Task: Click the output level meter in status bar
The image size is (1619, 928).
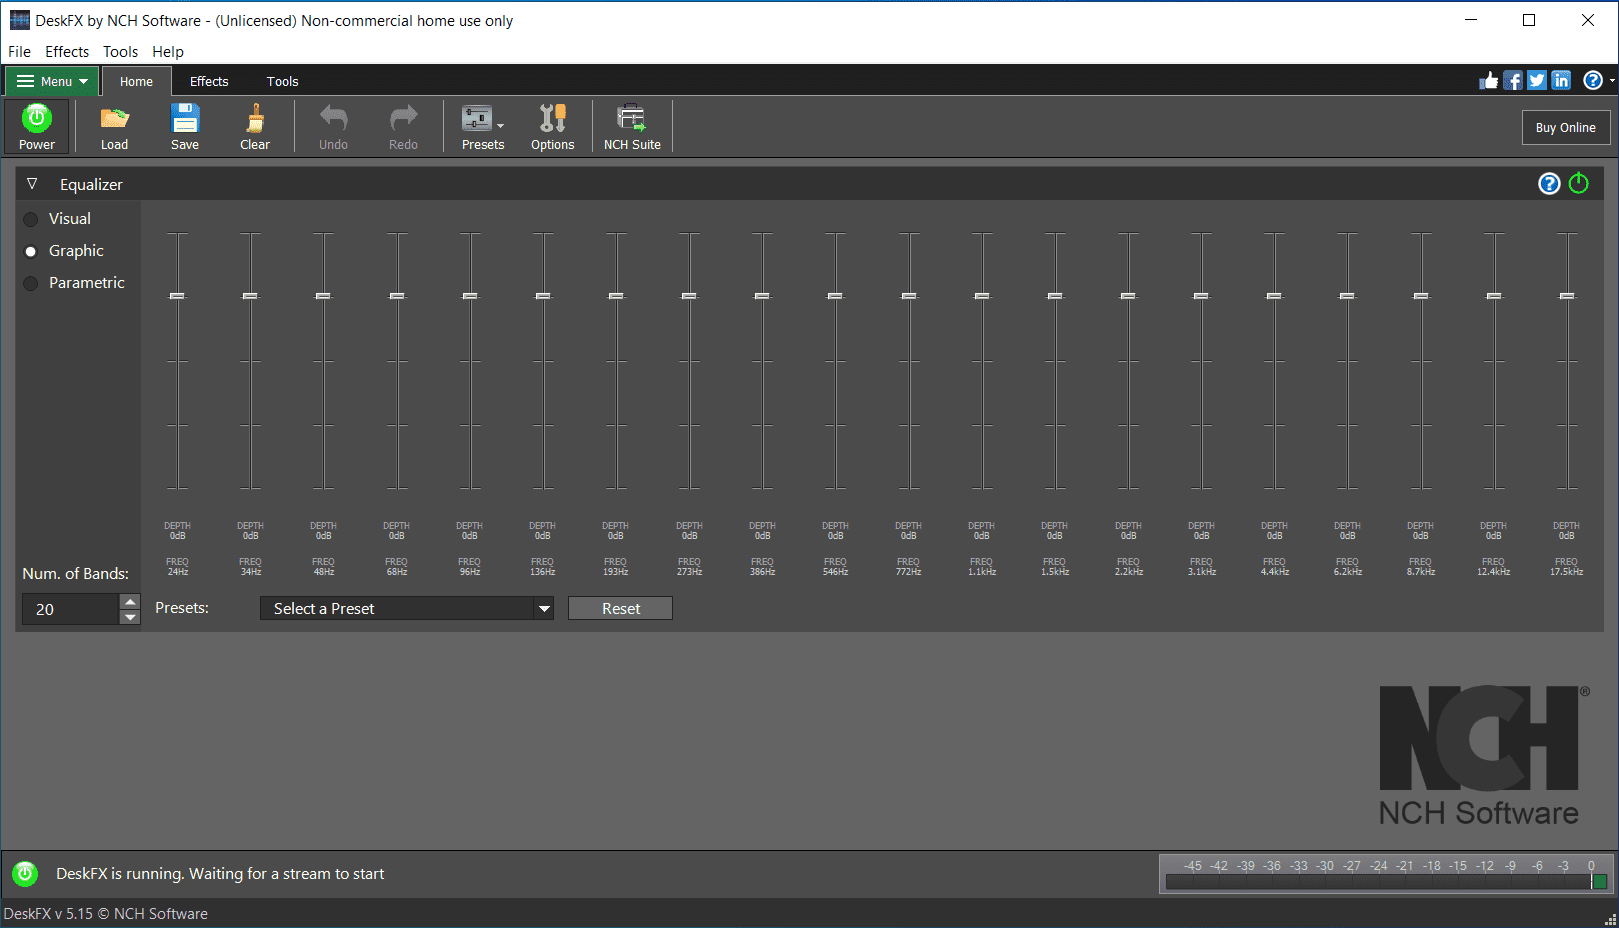Action: (x=1385, y=873)
